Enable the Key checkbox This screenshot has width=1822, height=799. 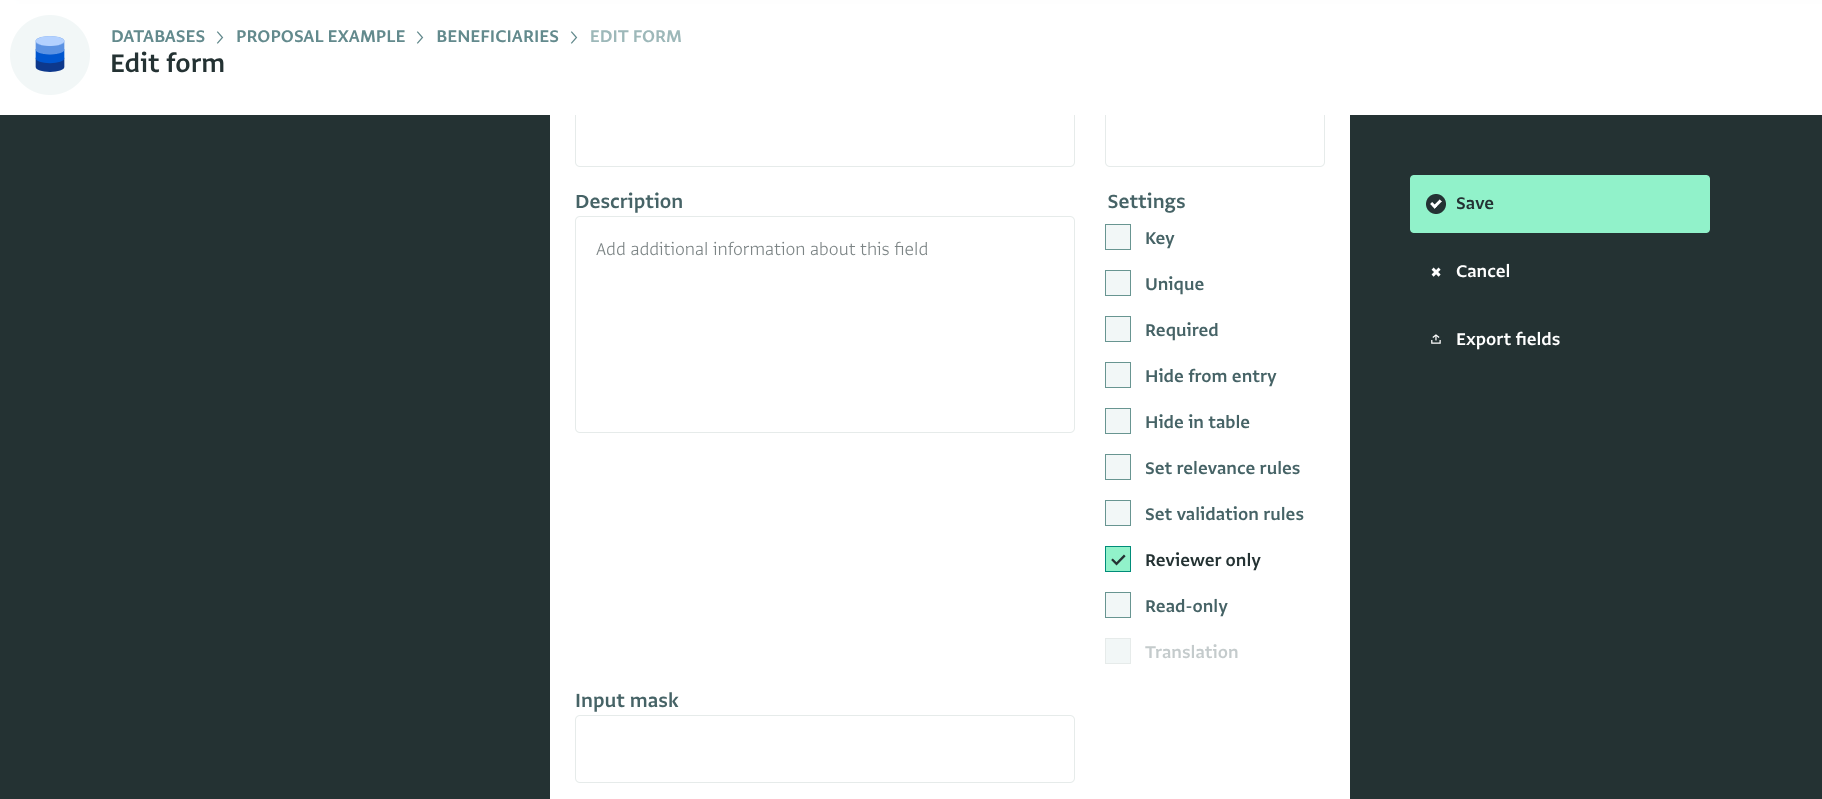(1118, 237)
